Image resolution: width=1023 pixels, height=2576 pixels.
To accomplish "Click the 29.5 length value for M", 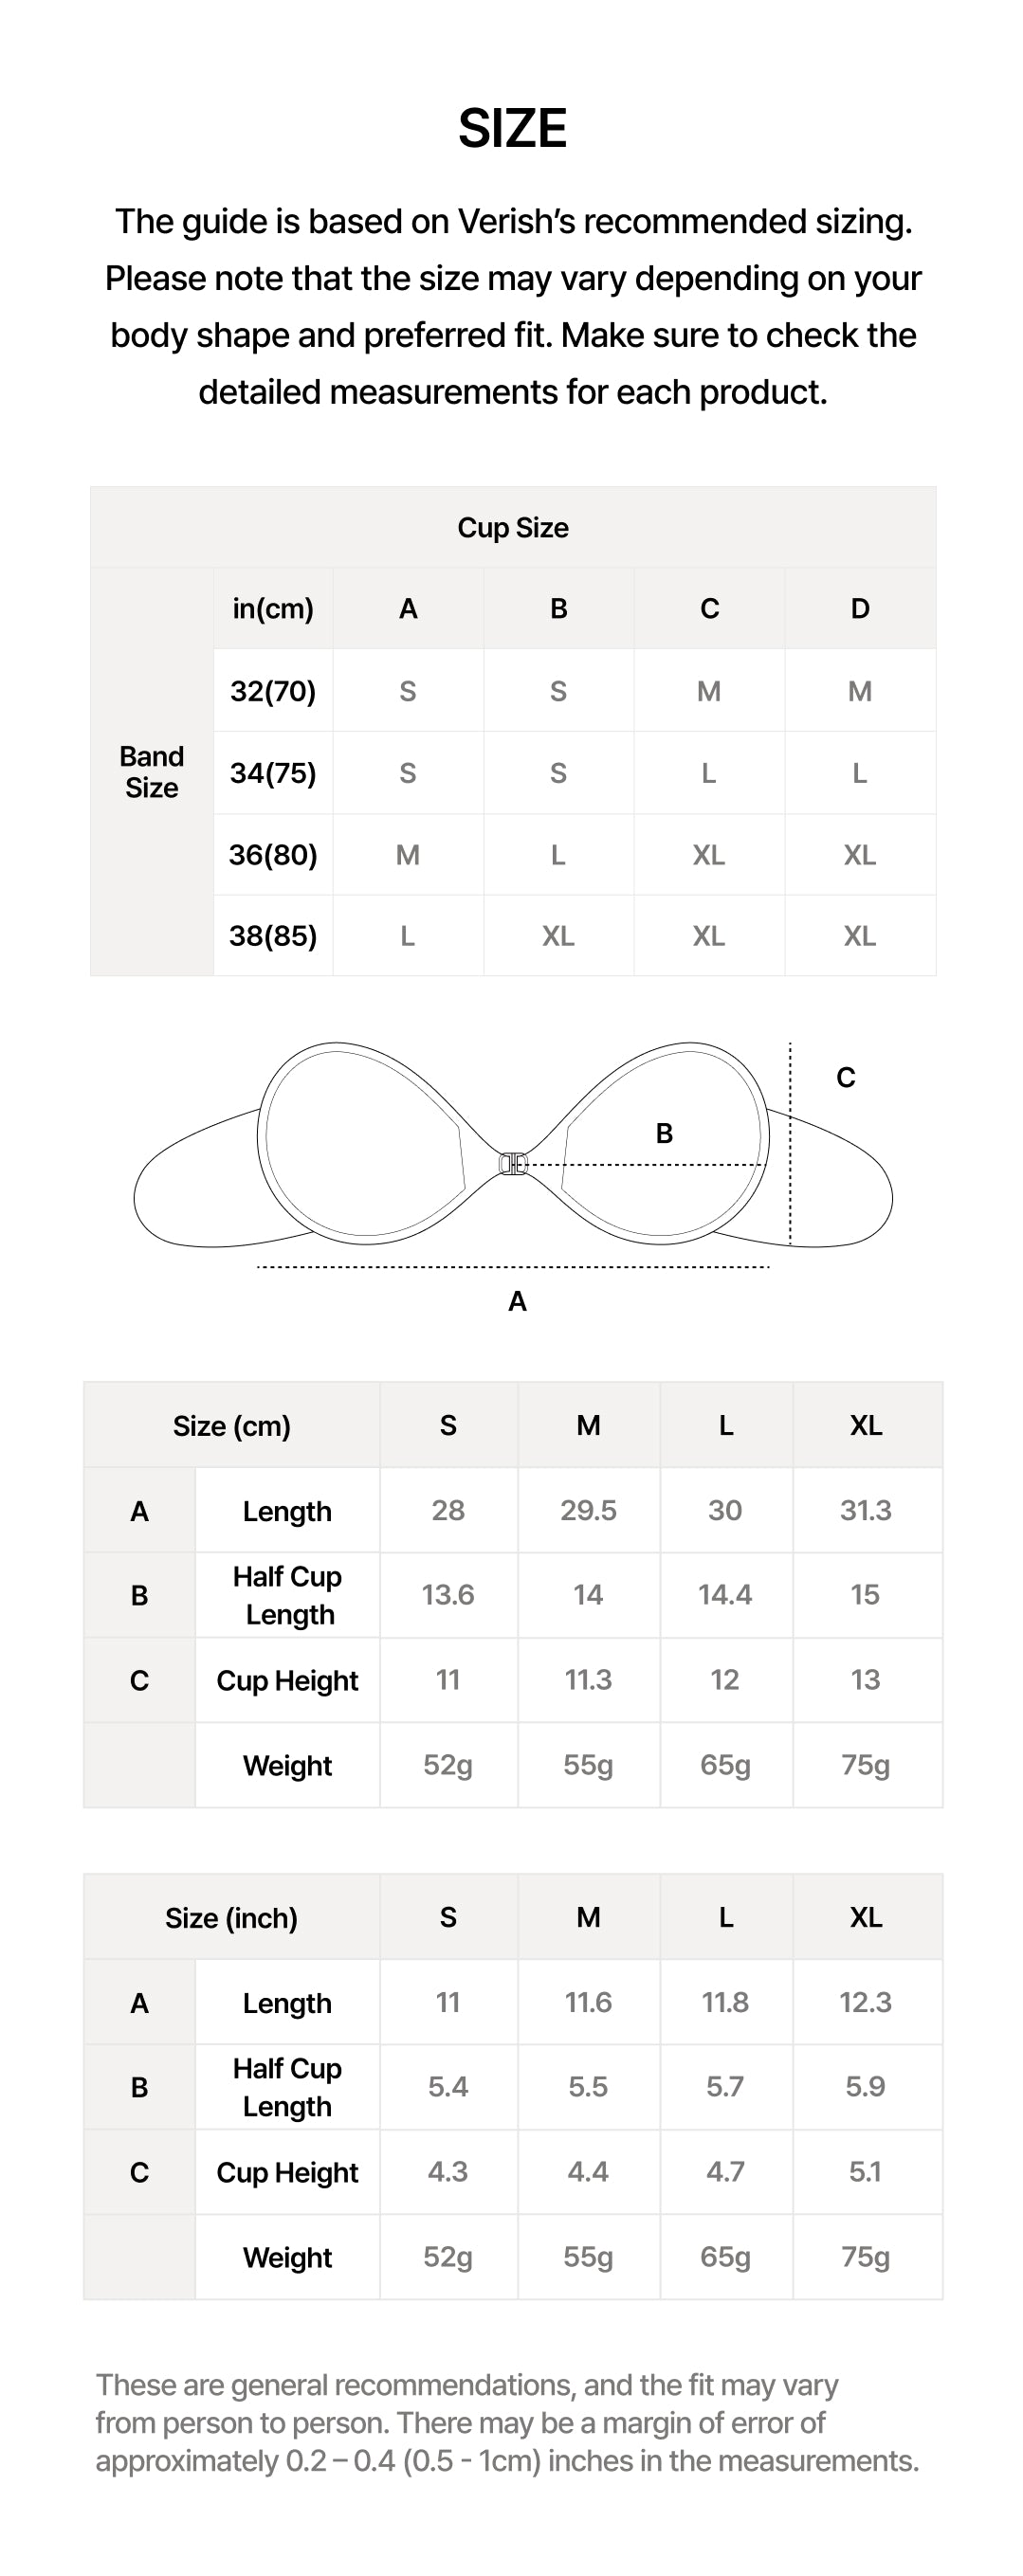I will point(588,1510).
